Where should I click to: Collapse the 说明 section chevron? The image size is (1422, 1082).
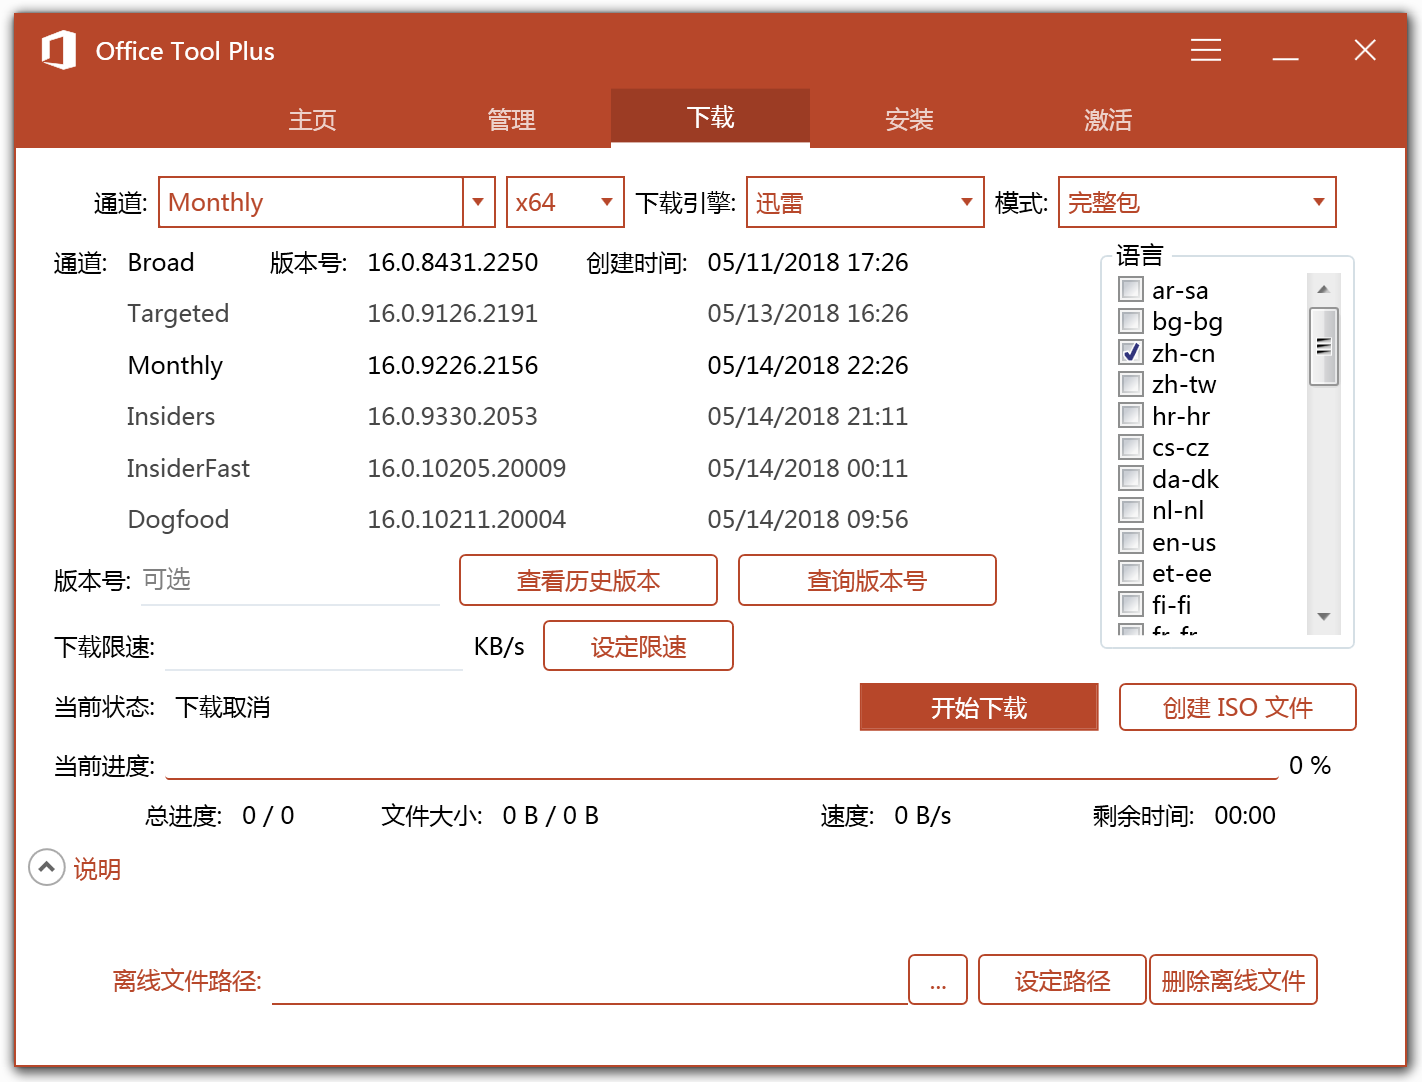46,867
